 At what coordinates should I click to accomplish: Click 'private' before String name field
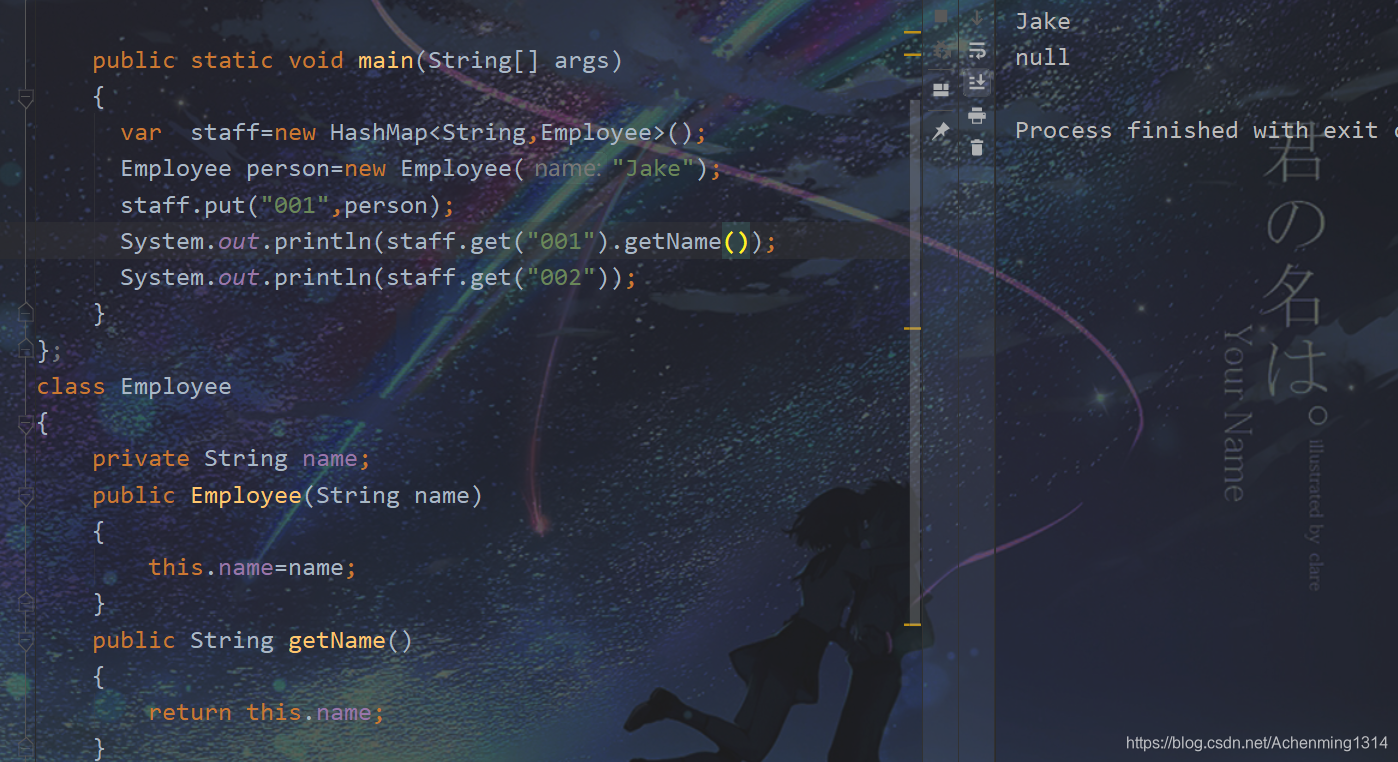pyautogui.click(x=141, y=458)
